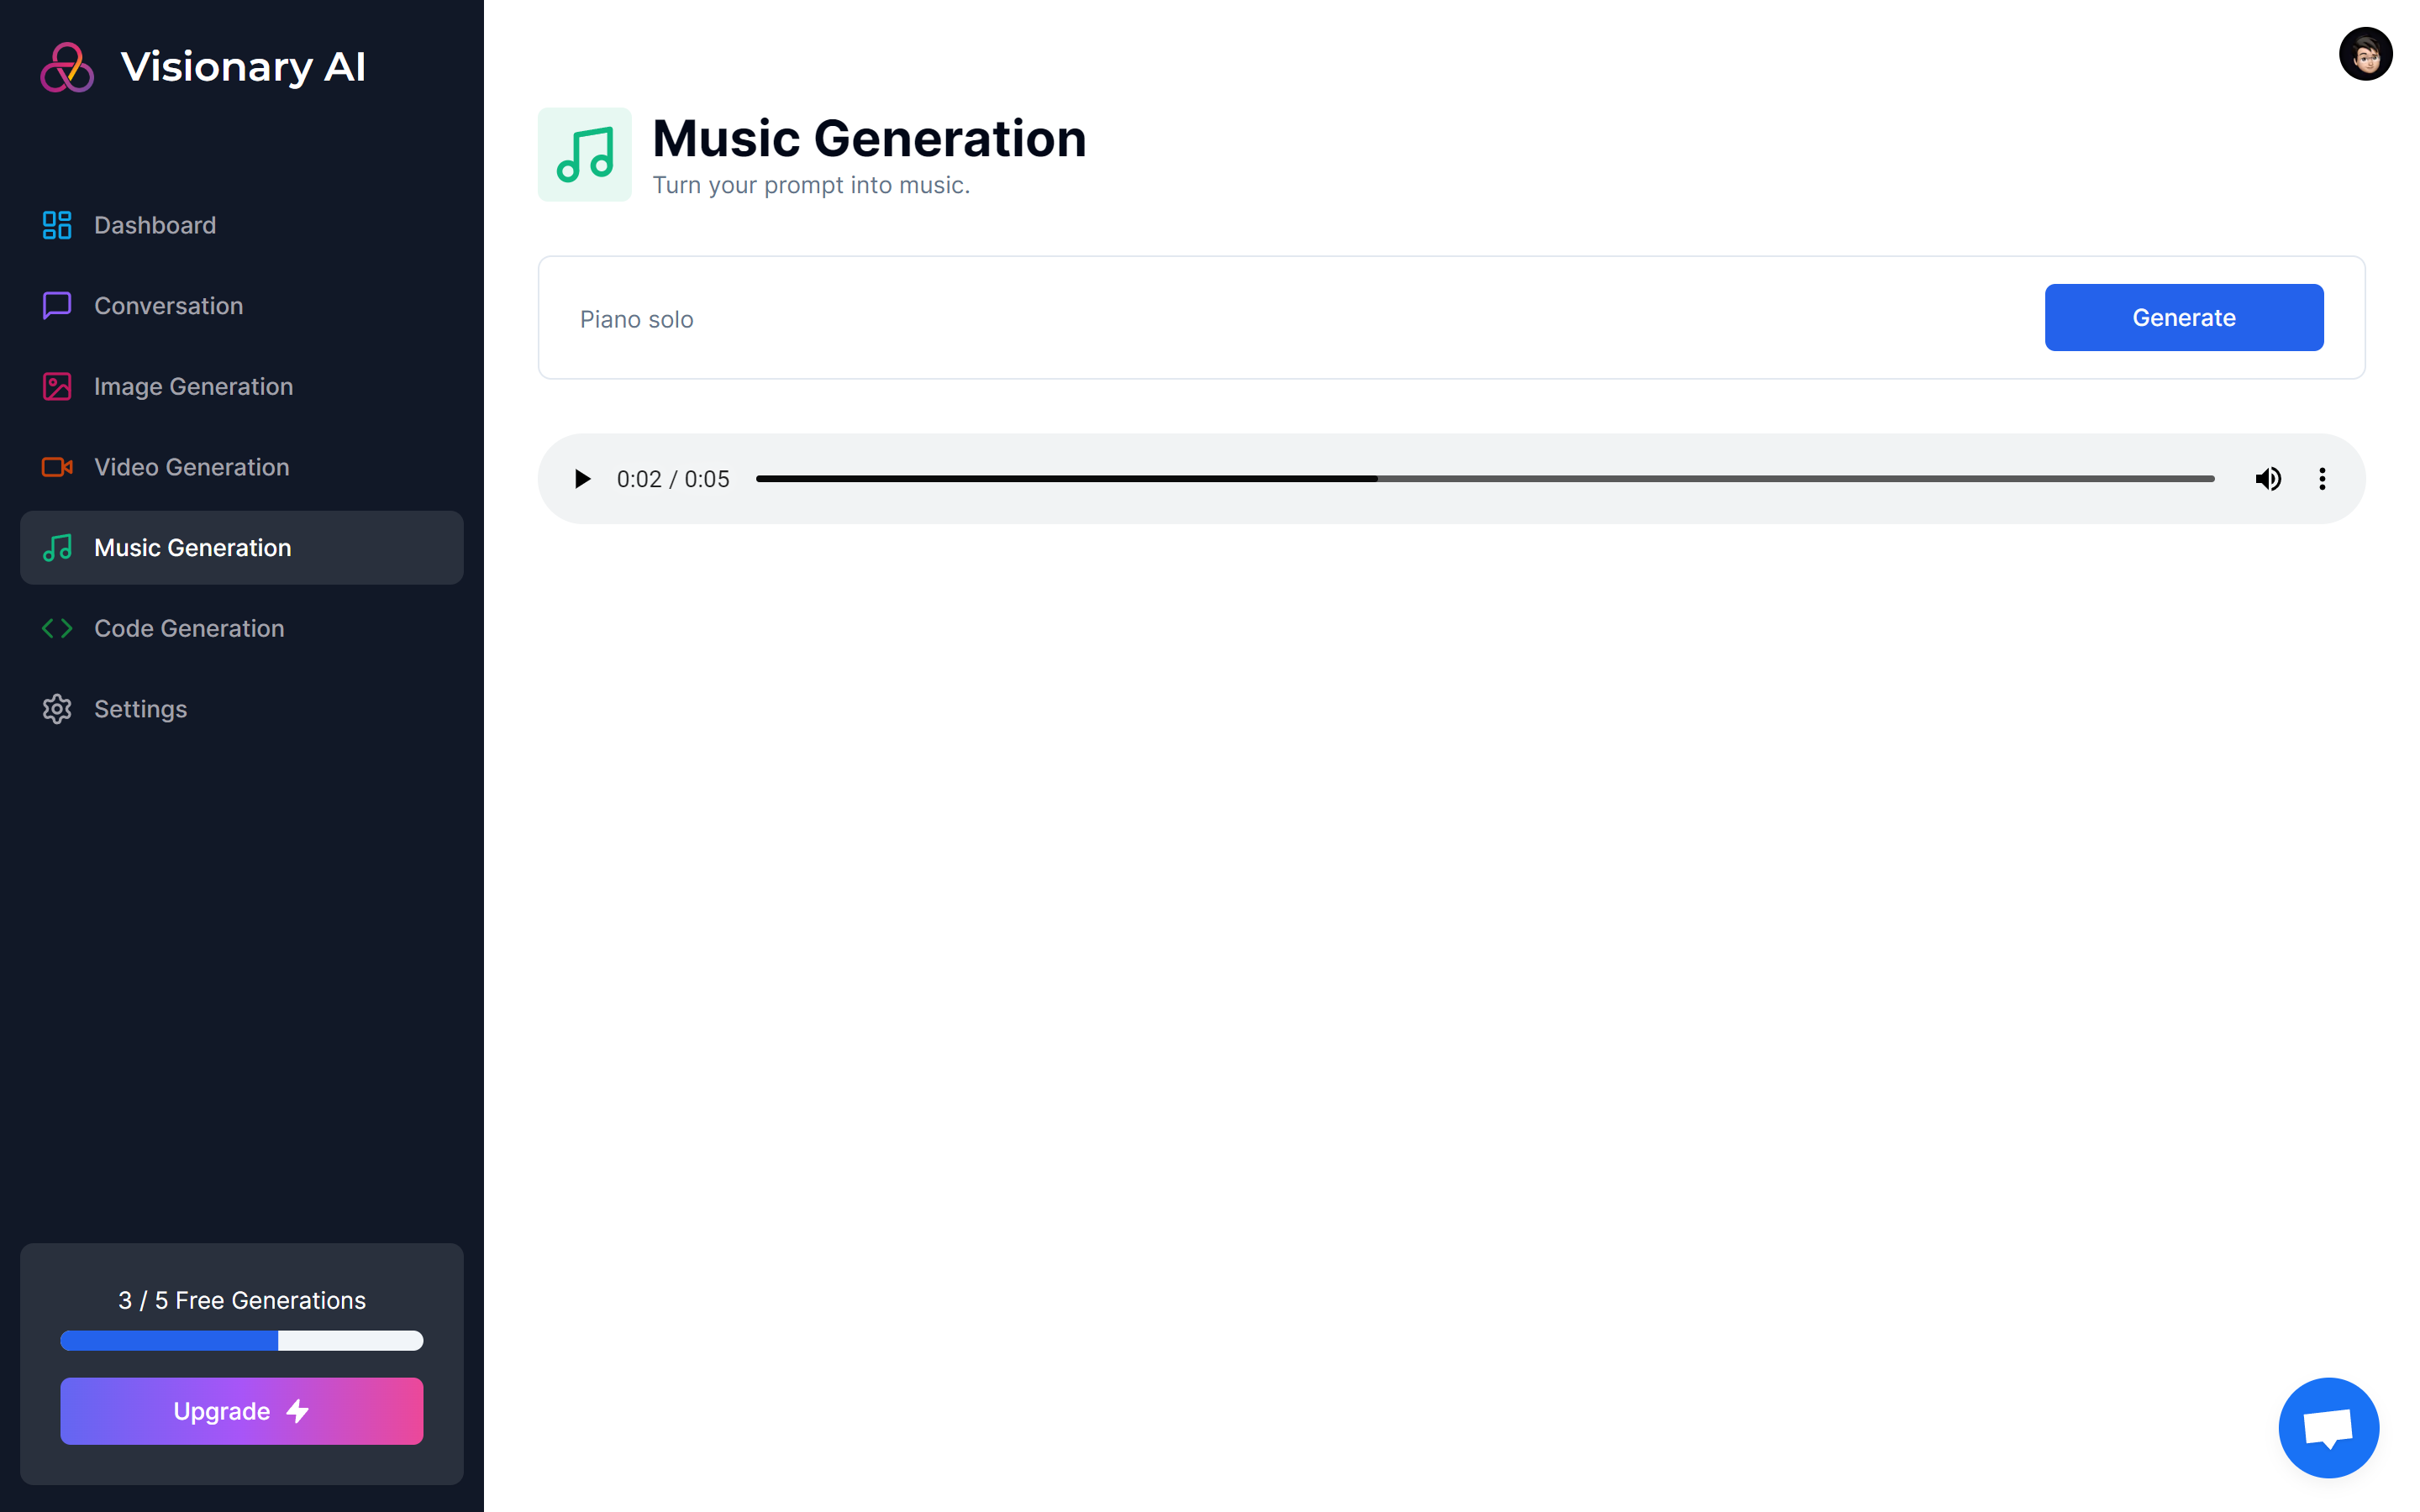2420x1512 pixels.
Task: Click the large music note header icon
Action: point(585,155)
